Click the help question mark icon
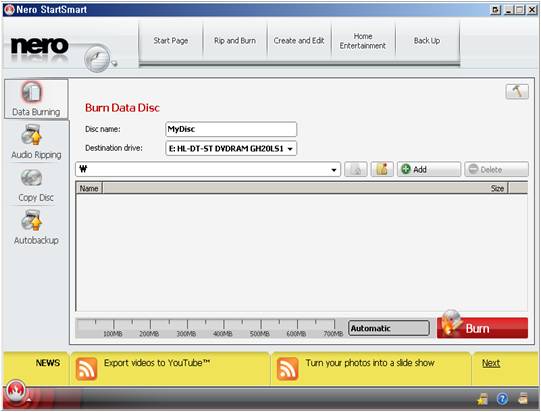Screen dimensions: 541x412 [x=502, y=399]
